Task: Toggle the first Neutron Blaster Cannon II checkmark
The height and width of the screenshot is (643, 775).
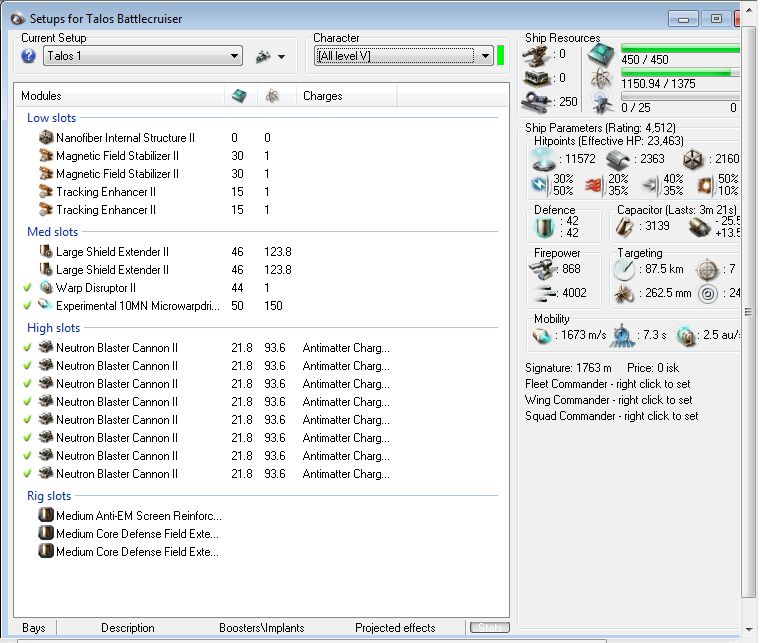Action: tap(28, 347)
